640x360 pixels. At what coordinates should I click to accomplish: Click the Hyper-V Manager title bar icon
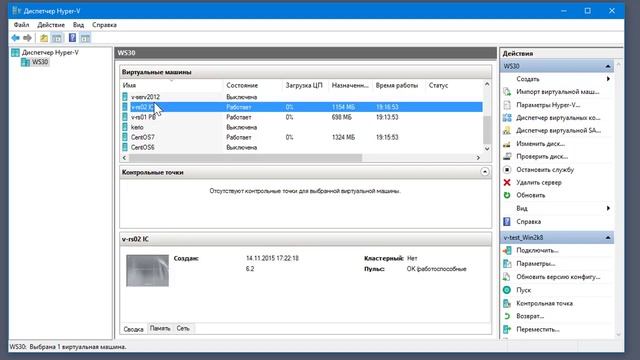click(16, 11)
